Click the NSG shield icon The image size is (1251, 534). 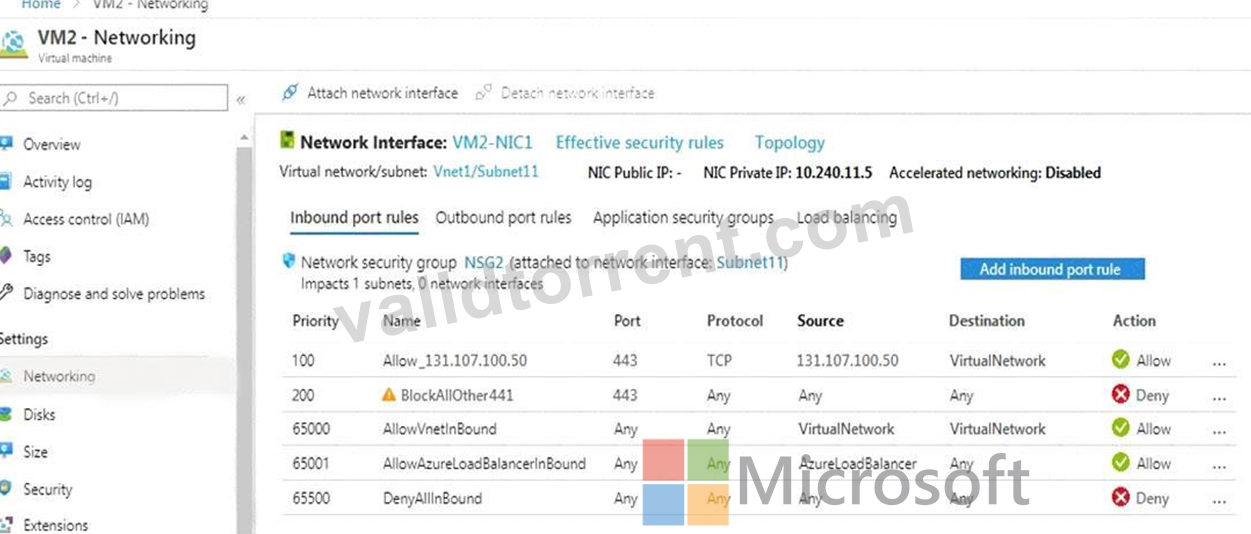[x=289, y=261]
